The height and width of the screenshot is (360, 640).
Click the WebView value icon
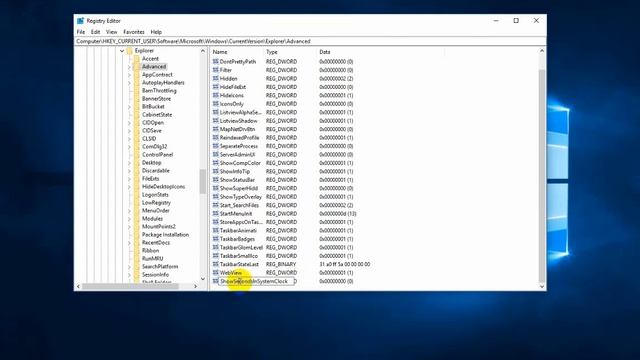pyautogui.click(x=216, y=273)
